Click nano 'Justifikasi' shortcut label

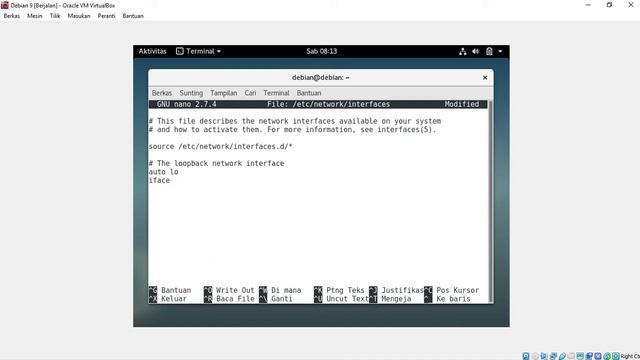pyautogui.click(x=402, y=290)
